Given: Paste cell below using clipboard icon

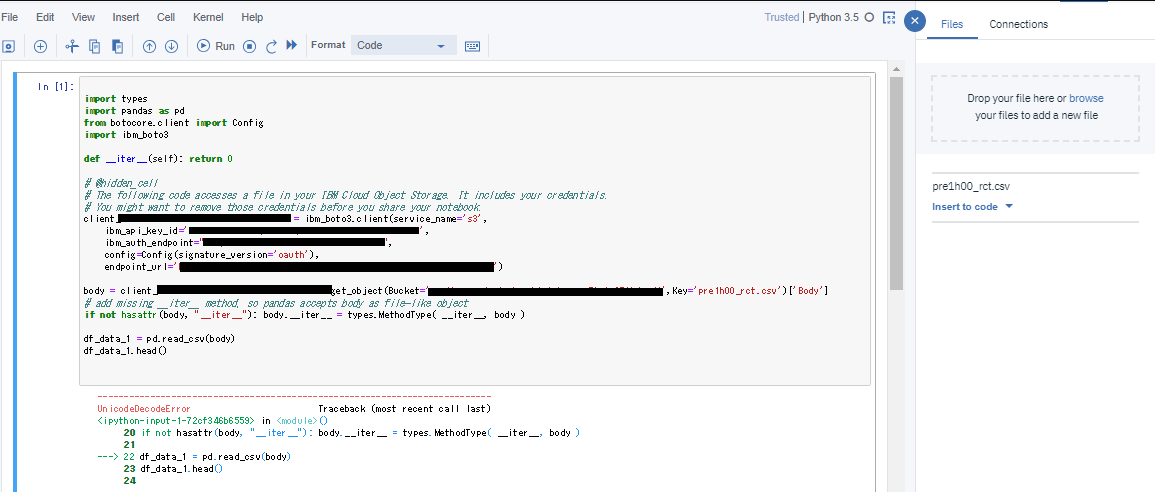Looking at the screenshot, I should tap(117, 46).
